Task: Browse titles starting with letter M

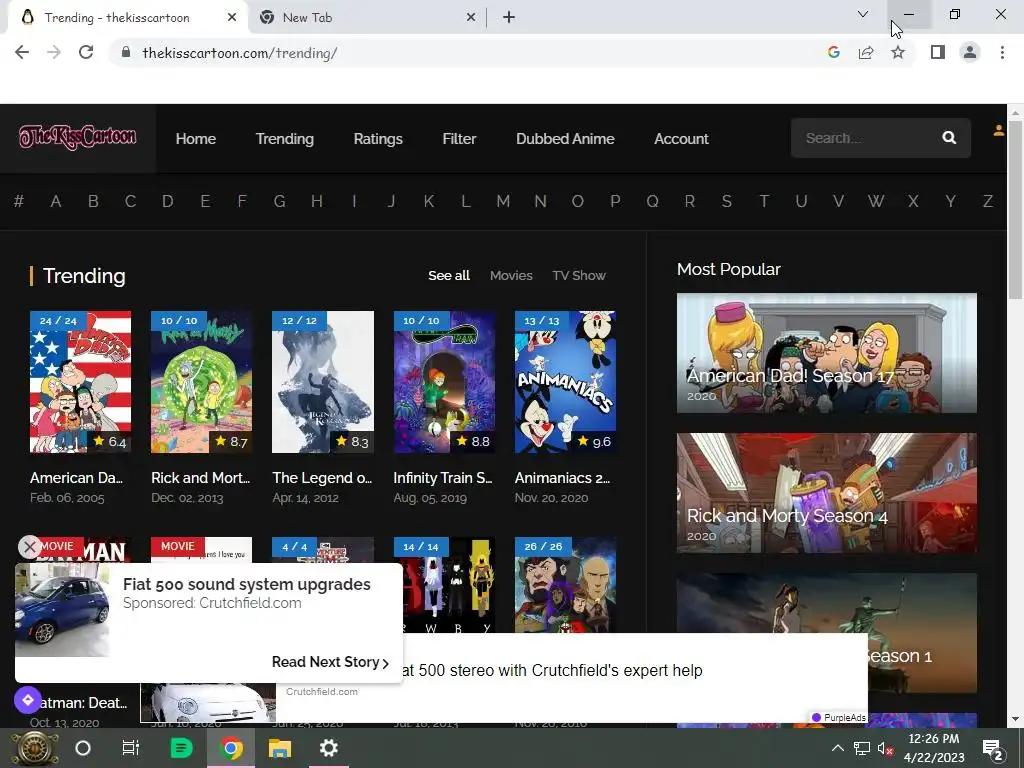Action: click(503, 201)
